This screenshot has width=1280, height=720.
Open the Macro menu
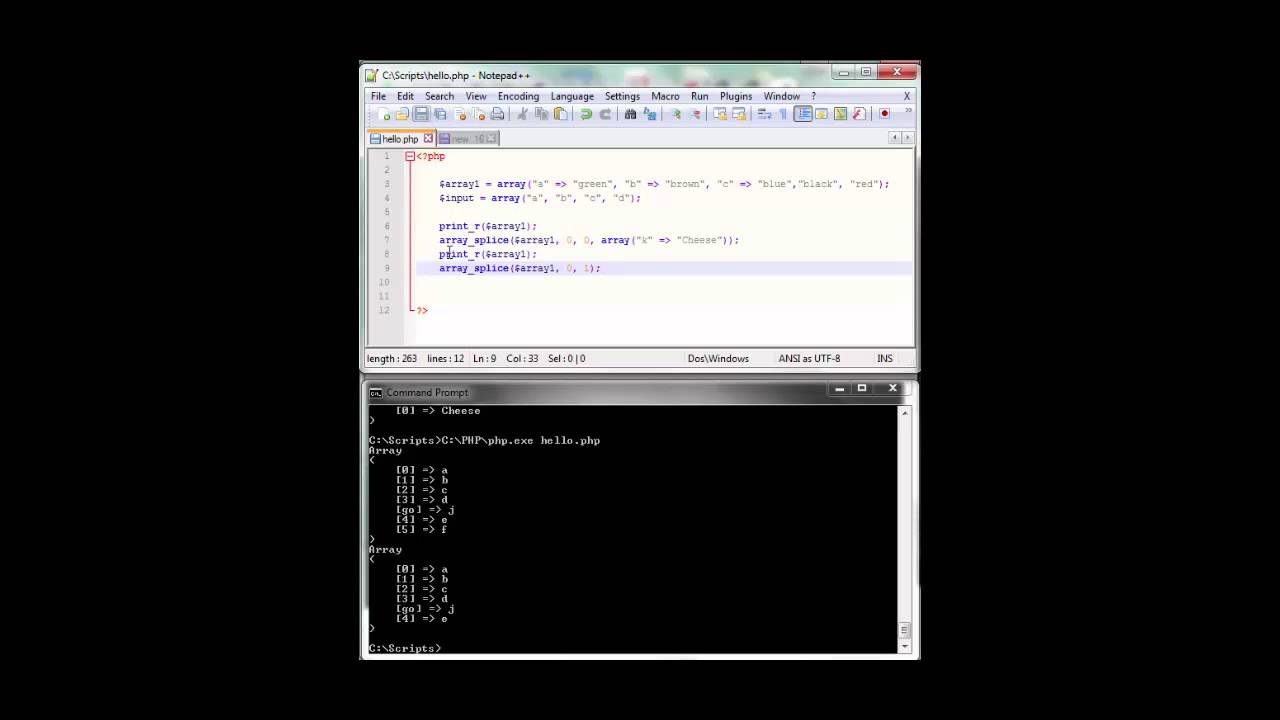665,96
